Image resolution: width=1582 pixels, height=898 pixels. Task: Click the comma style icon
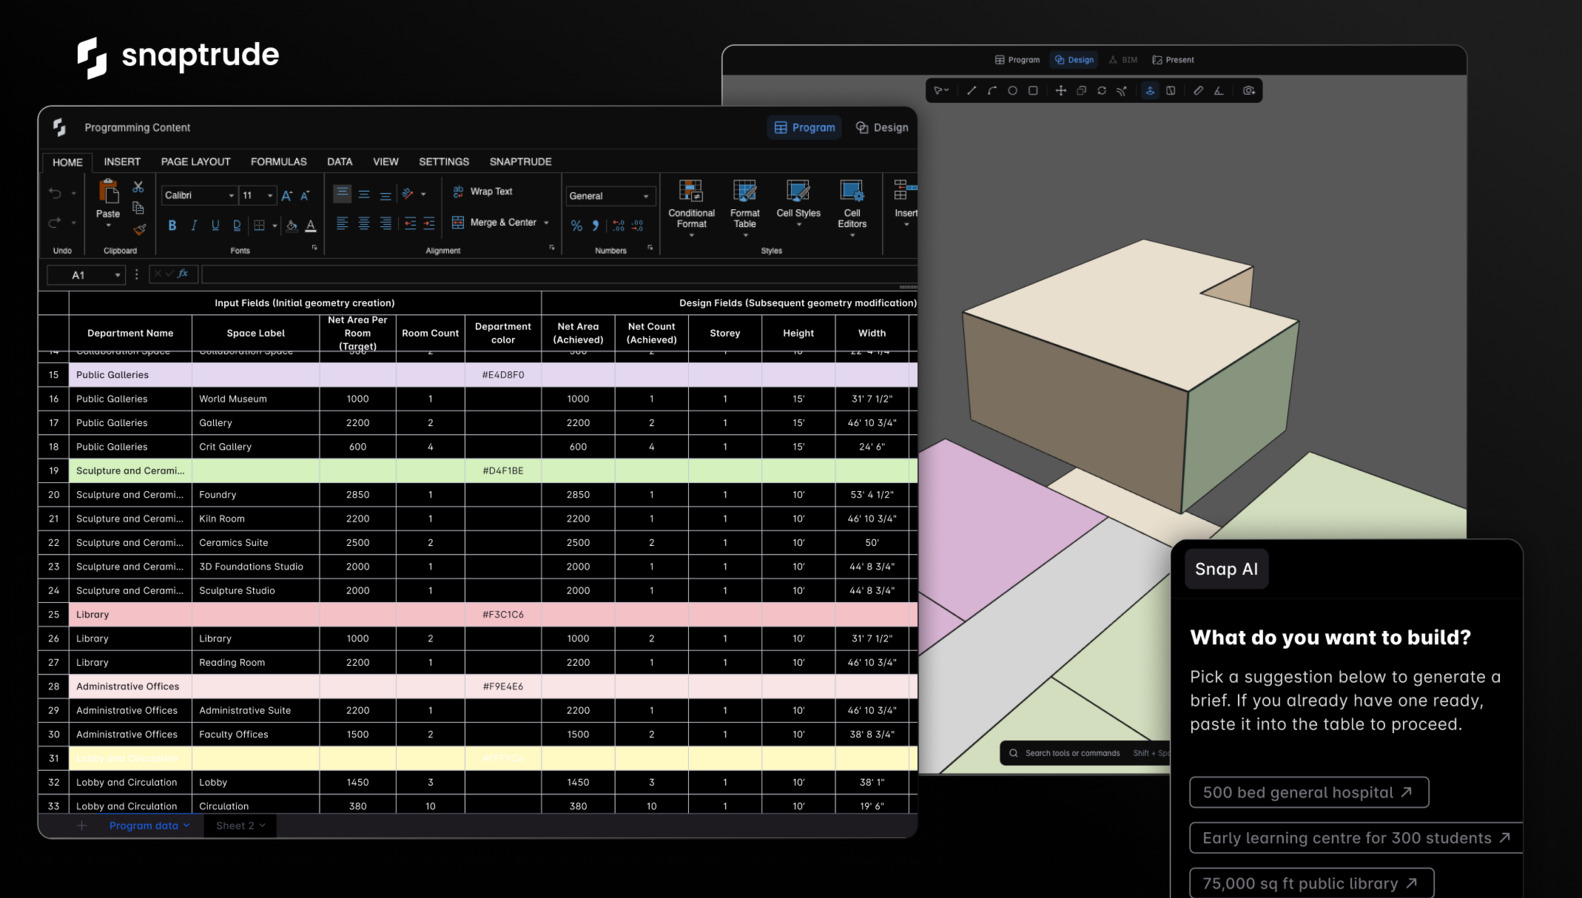point(596,226)
